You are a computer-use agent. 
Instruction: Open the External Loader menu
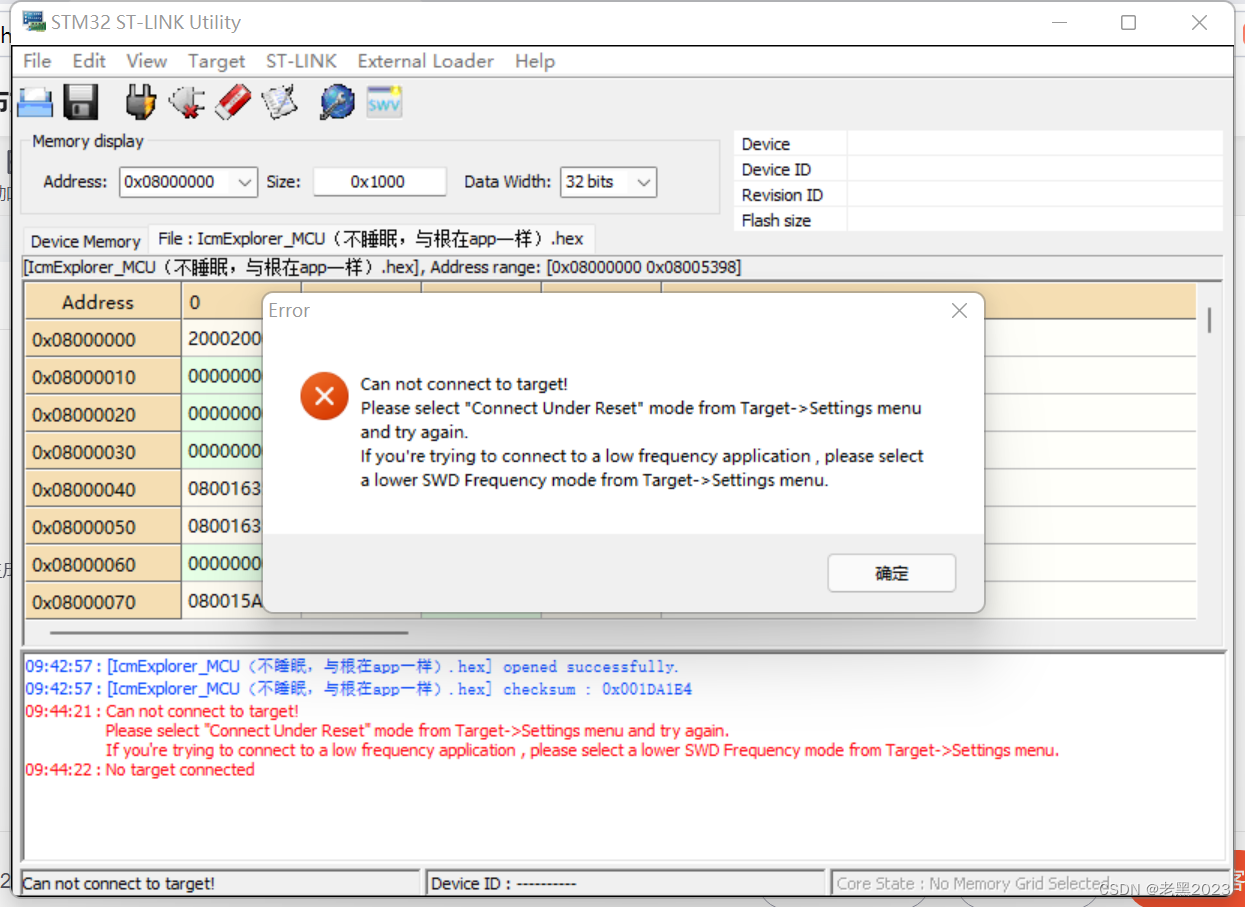tap(426, 61)
